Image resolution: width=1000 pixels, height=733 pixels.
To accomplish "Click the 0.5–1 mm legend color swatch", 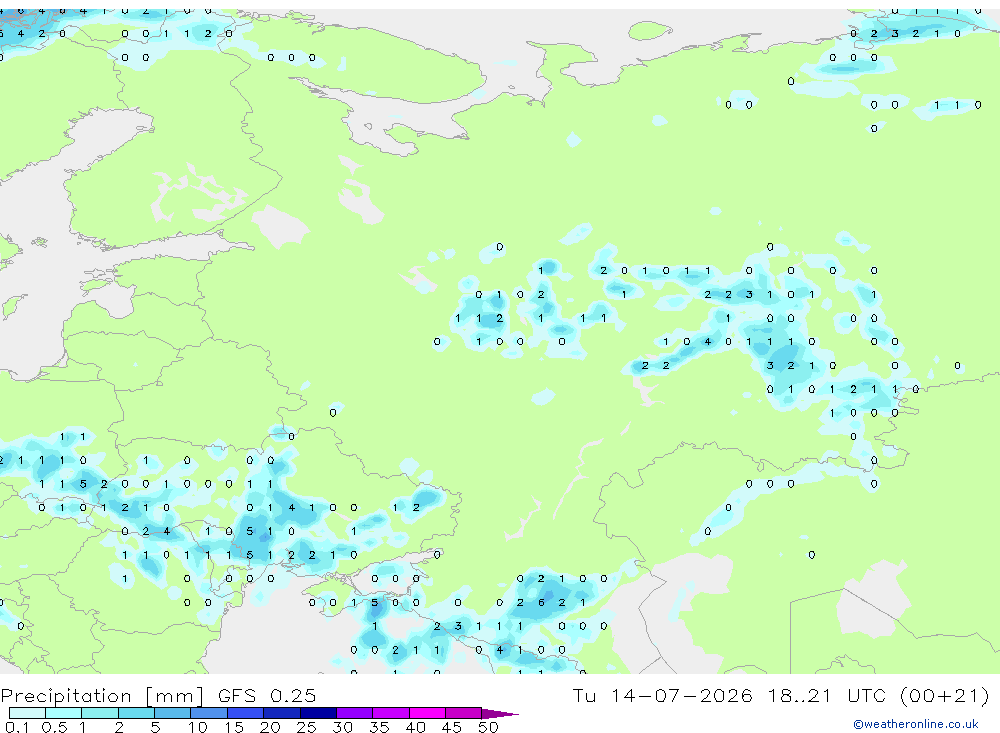I will click(63, 713).
